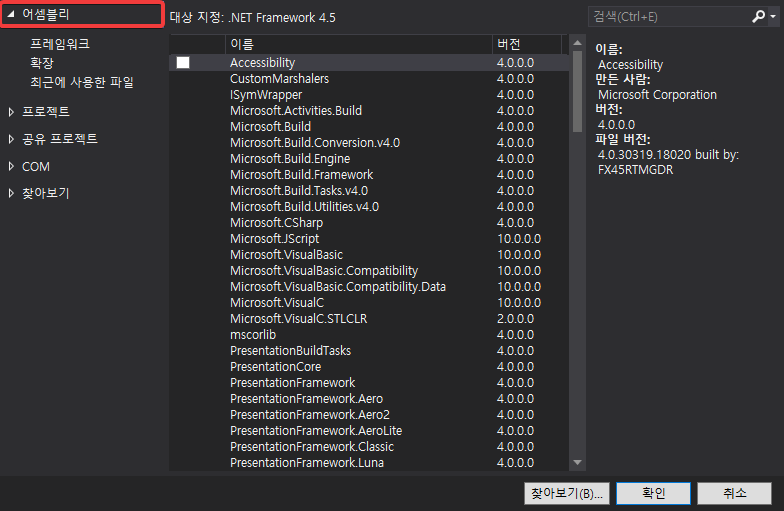Select Microsoft.Build.Engine row
784x511 pixels.
point(369,158)
